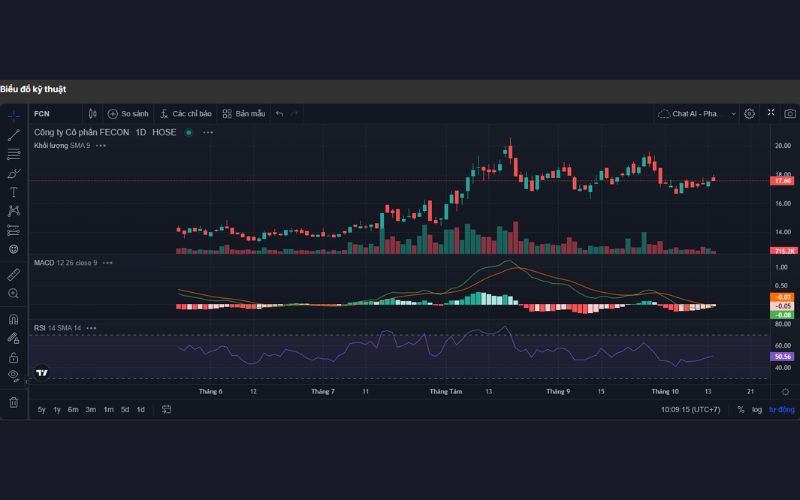800x500 pixels.
Task: Open the emoji icons tool
Action: pos(14,248)
